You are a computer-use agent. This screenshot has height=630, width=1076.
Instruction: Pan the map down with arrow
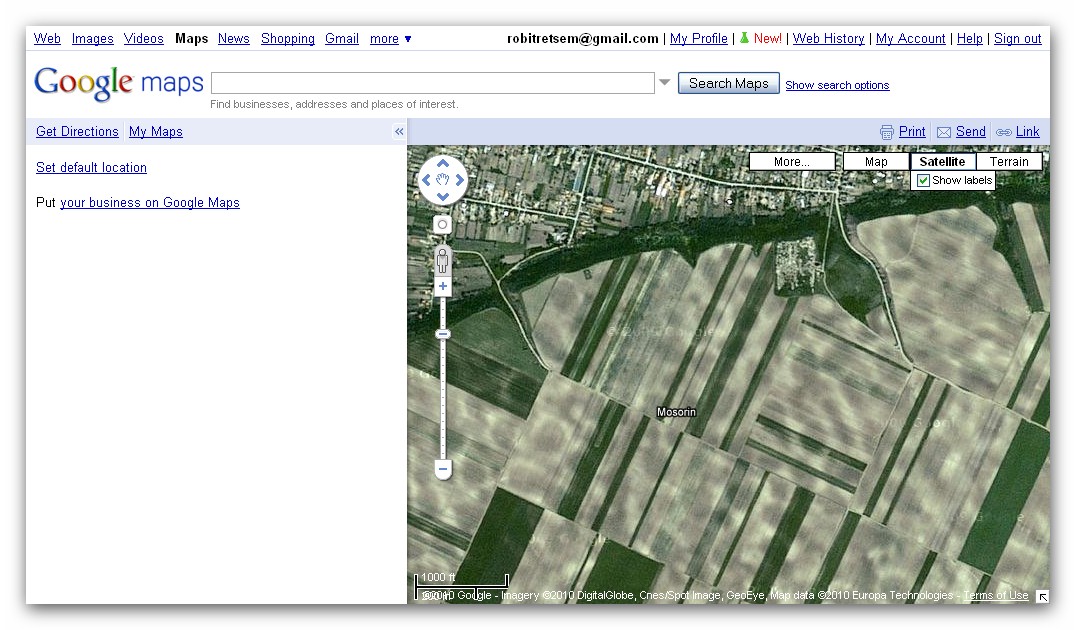443,197
